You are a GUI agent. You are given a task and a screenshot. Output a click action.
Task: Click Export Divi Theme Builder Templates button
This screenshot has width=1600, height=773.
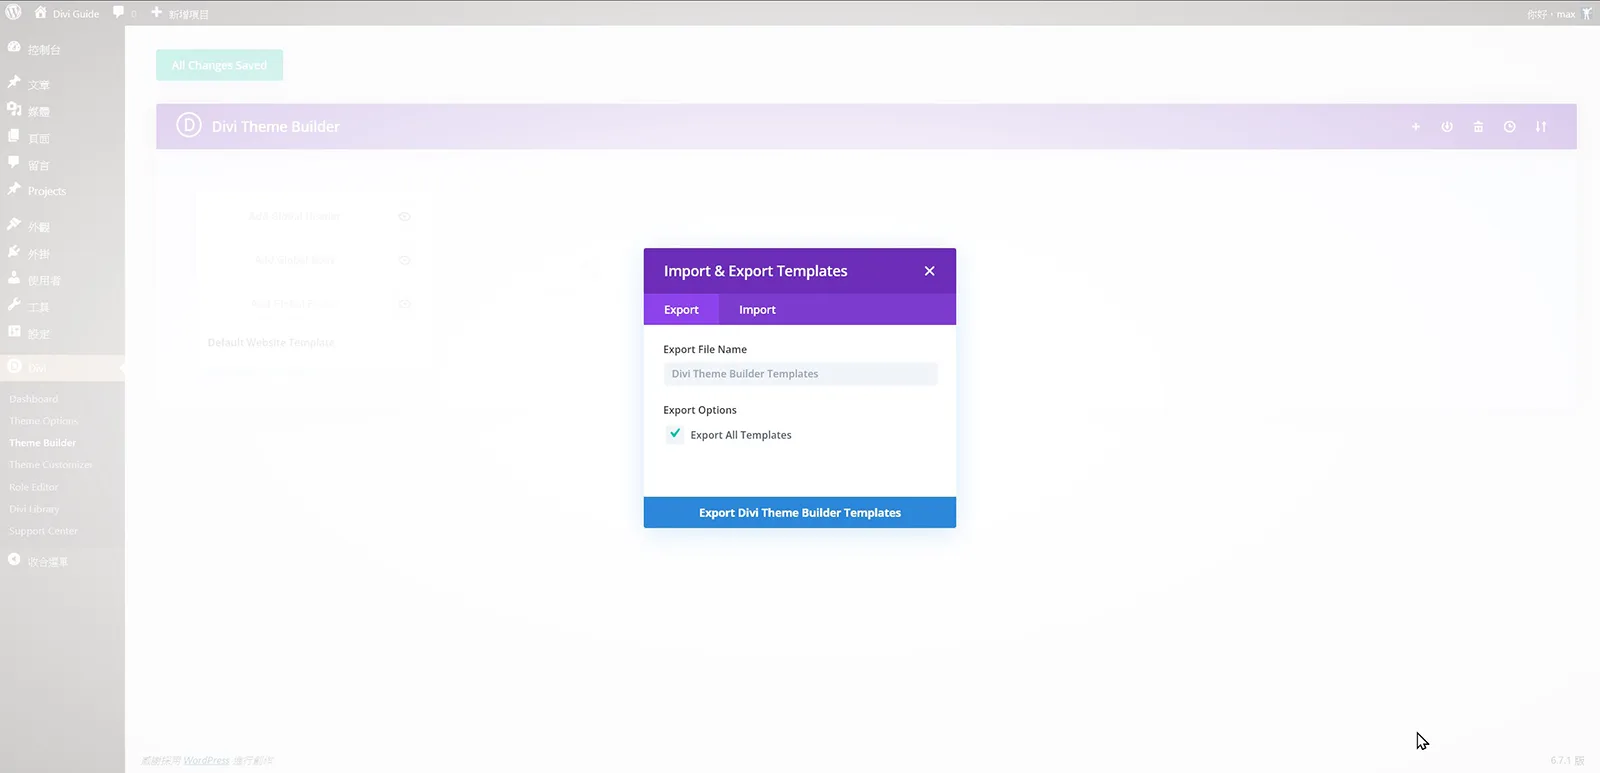click(x=800, y=512)
